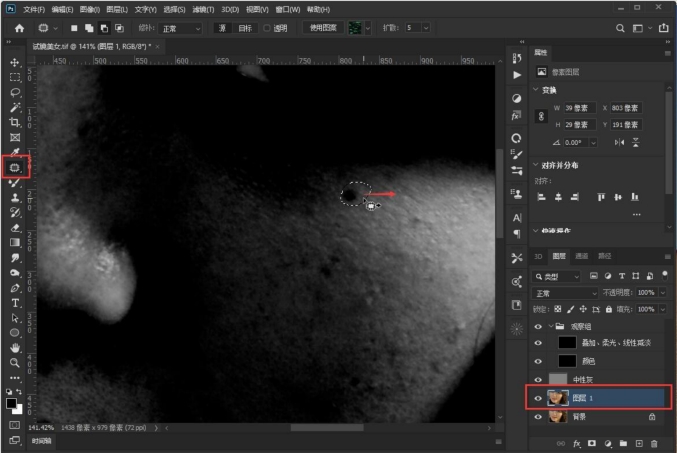Click the Home icon in options bar
677x453 pixels.
point(19,28)
